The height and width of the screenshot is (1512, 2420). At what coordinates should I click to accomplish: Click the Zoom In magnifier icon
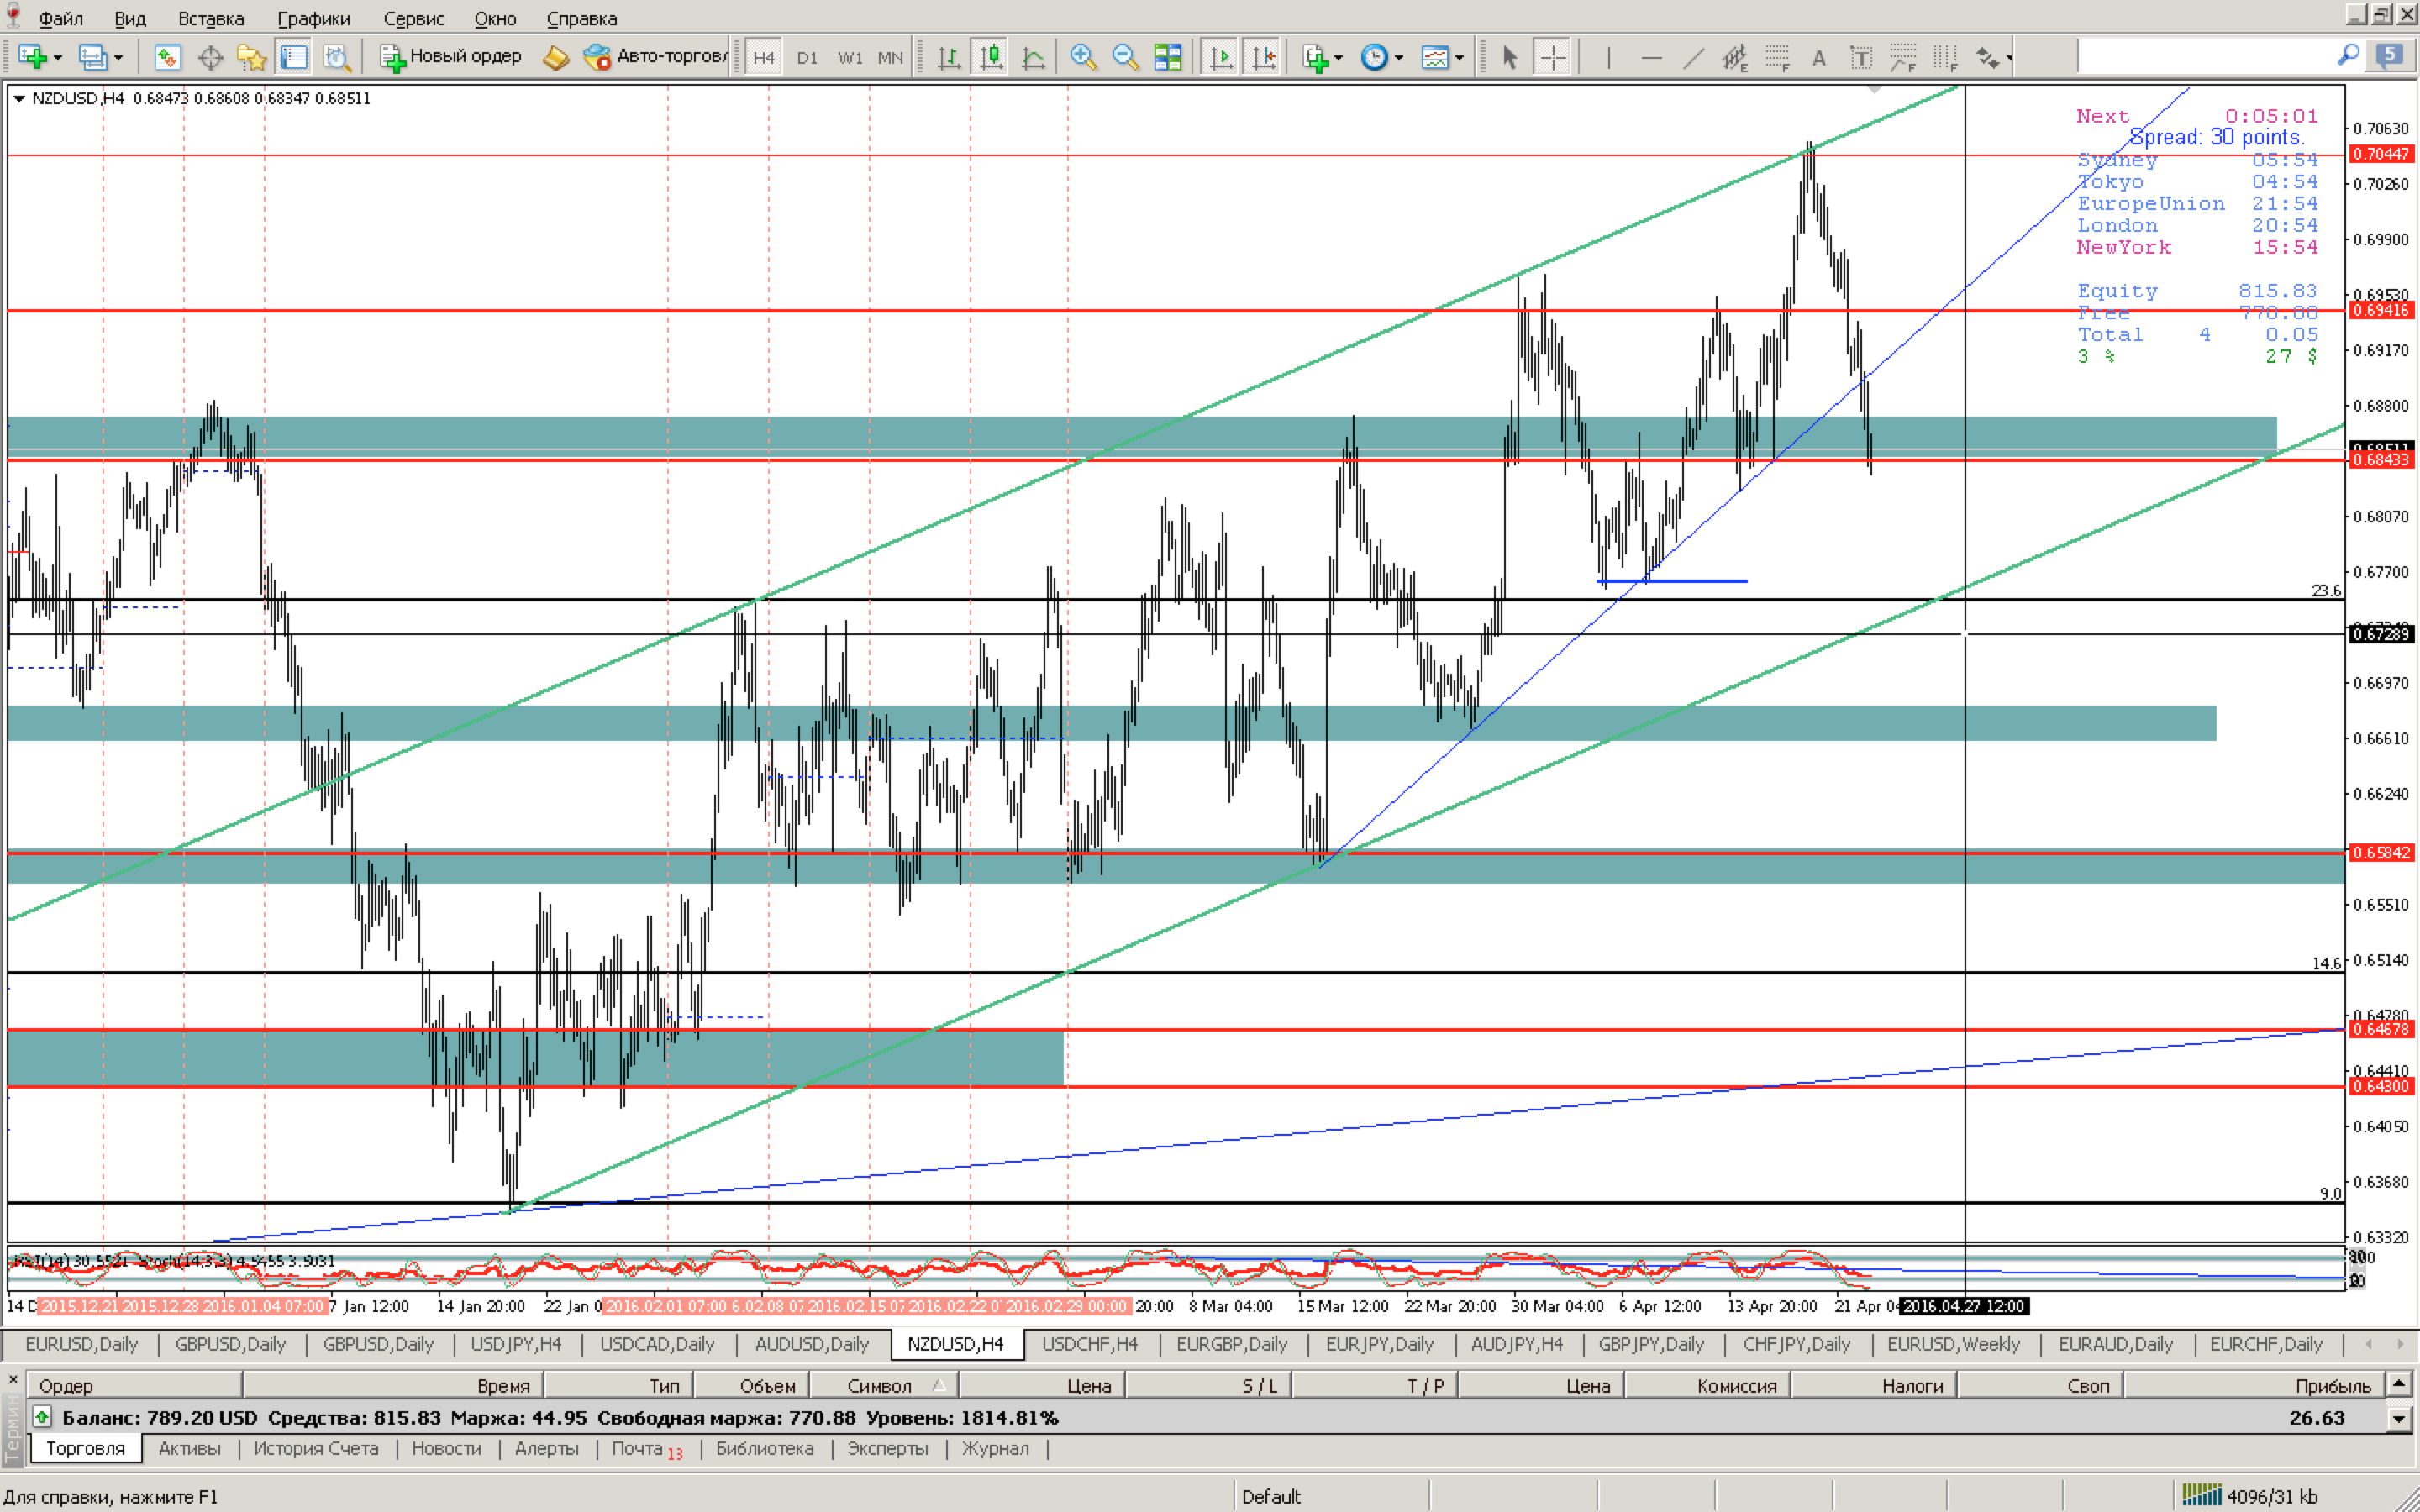click(1082, 57)
